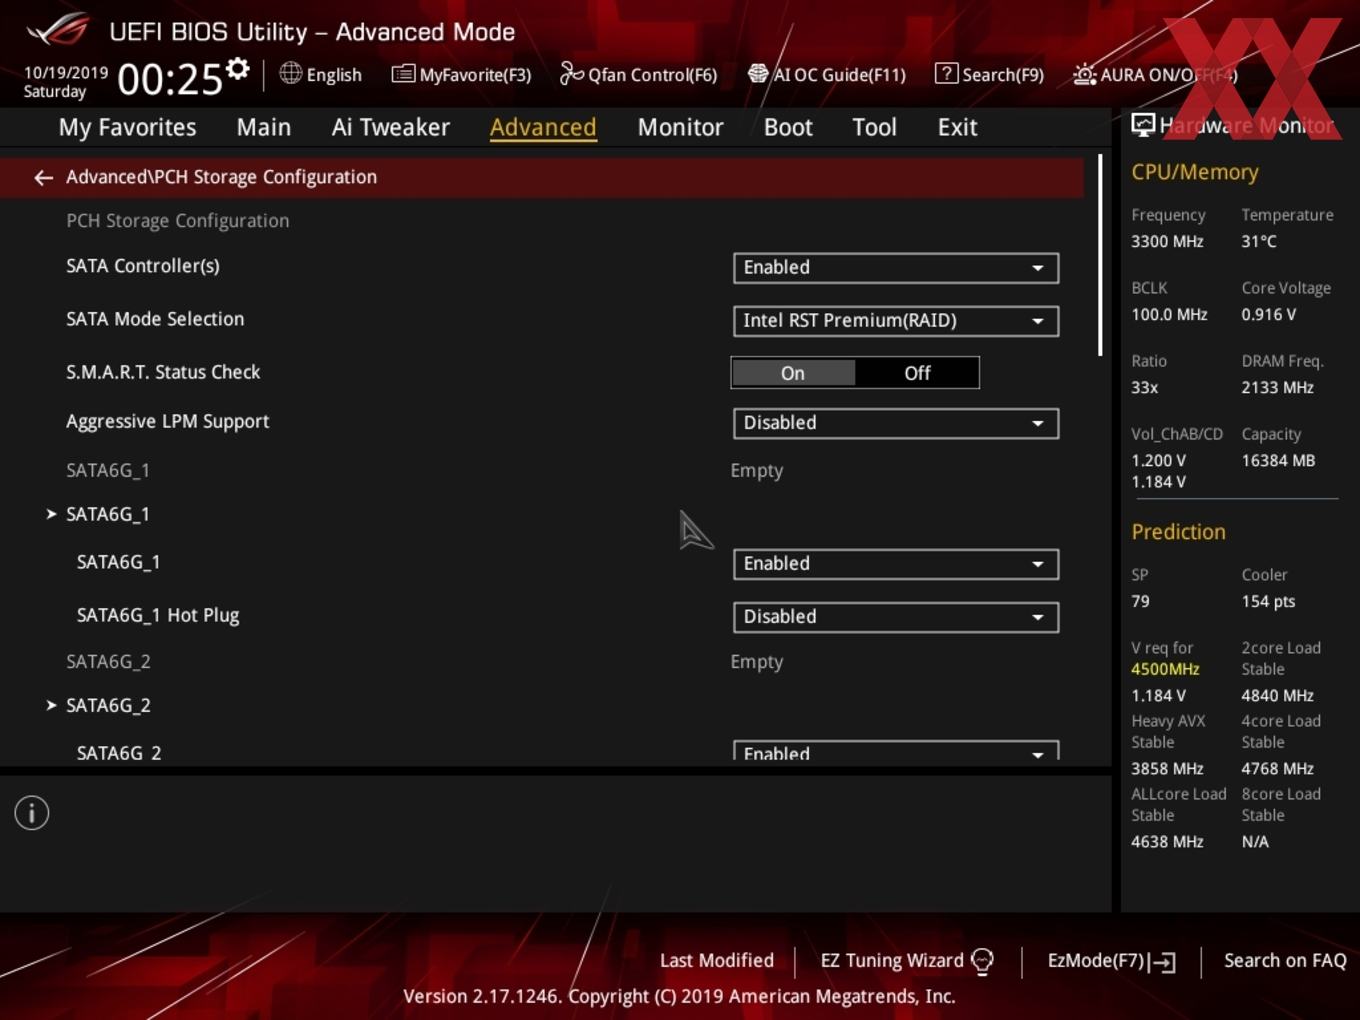Expand the SATA6G_1 submenu arrow
1360x1020 pixels.
click(x=51, y=514)
